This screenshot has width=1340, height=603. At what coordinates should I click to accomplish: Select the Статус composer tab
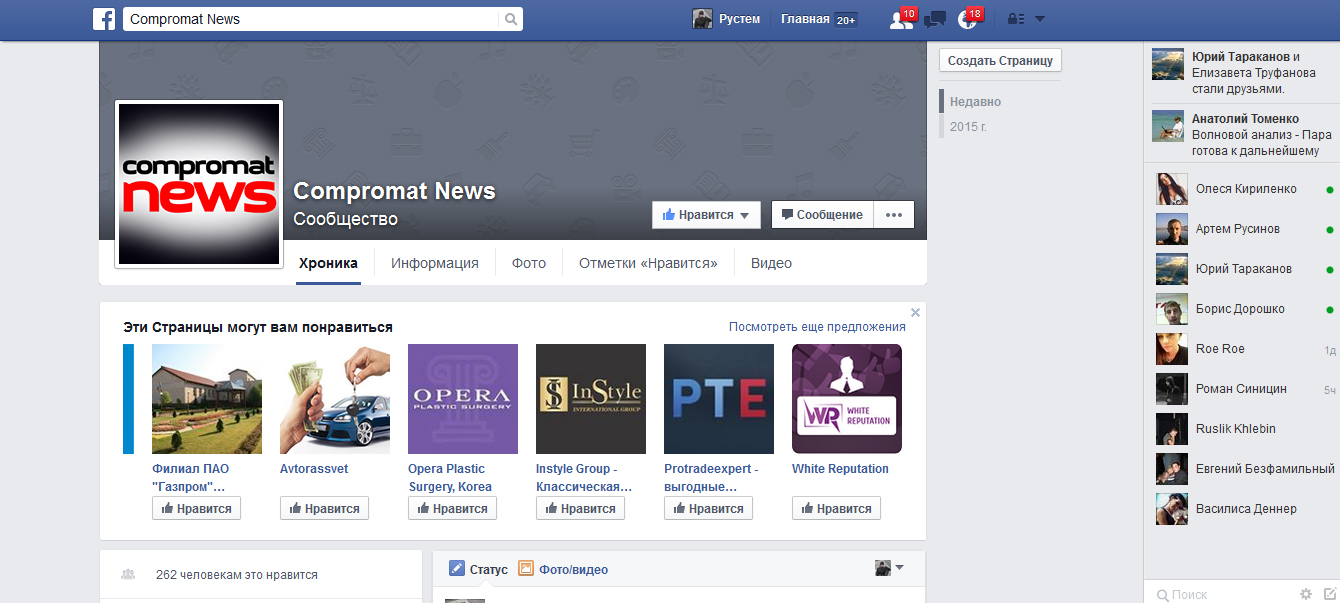coord(479,570)
